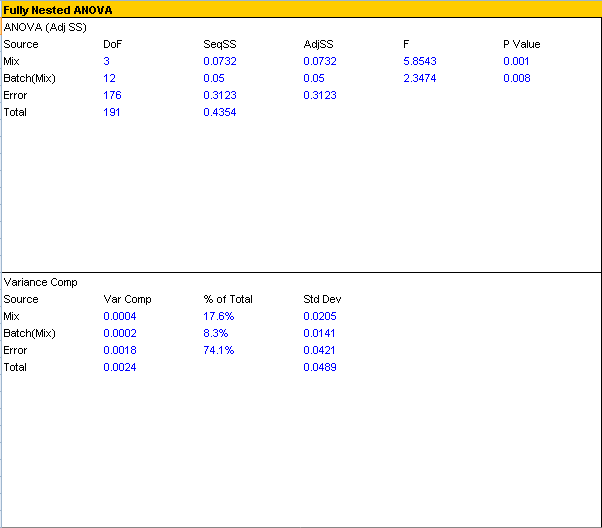Select Batch(Mix) Std Dev 0.0141
The width and height of the screenshot is (602, 528).
point(319,333)
